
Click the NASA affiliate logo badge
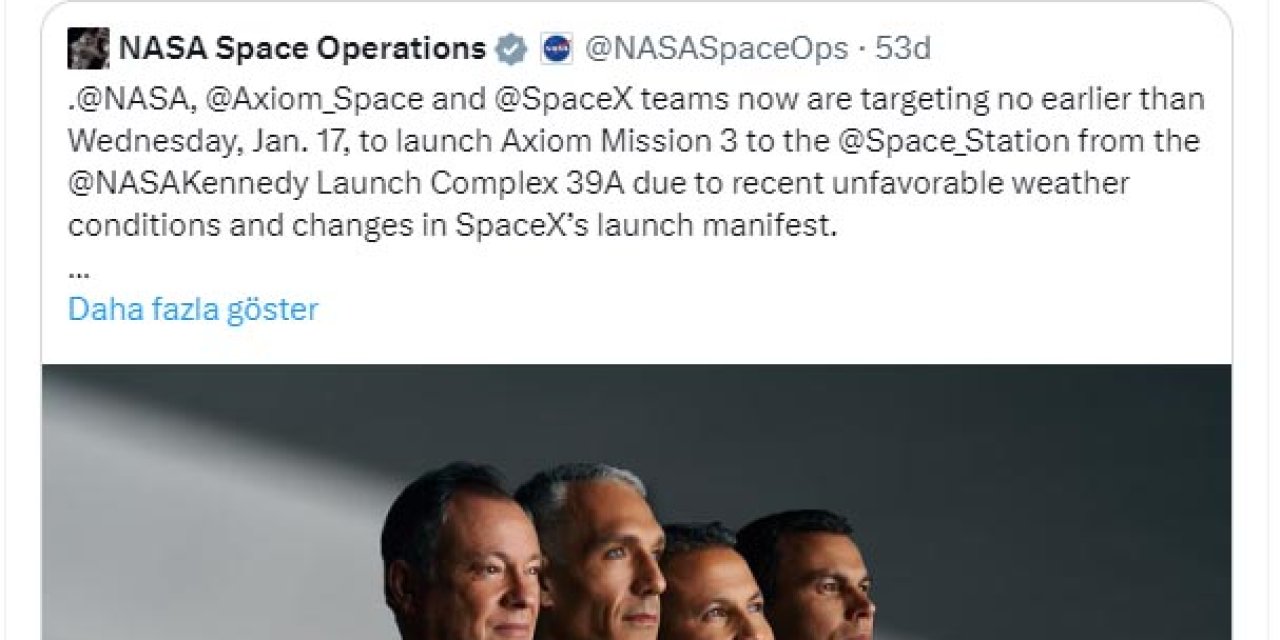(556, 48)
